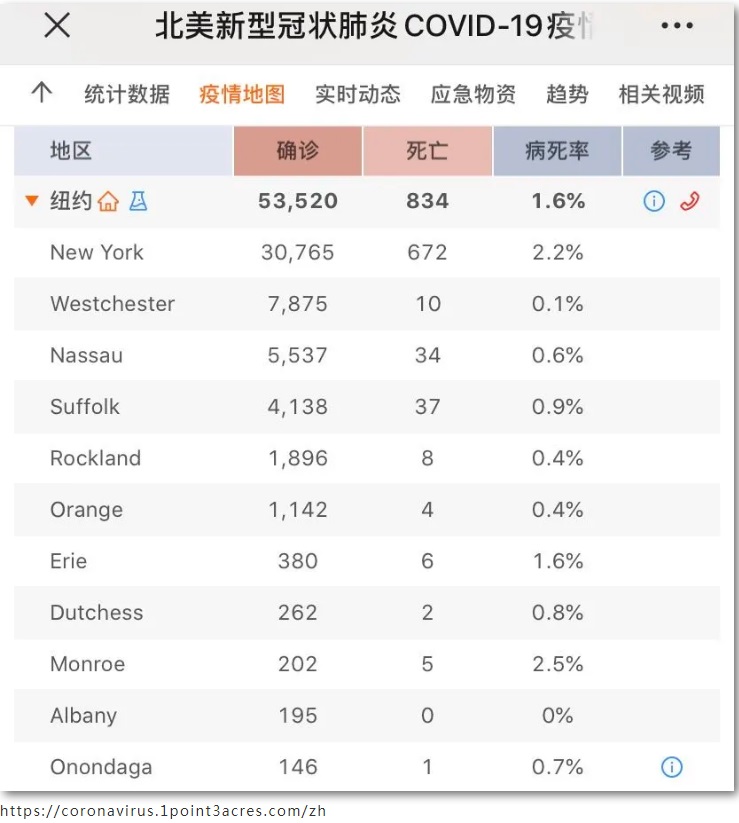Open the 趋势 tab

(567, 94)
